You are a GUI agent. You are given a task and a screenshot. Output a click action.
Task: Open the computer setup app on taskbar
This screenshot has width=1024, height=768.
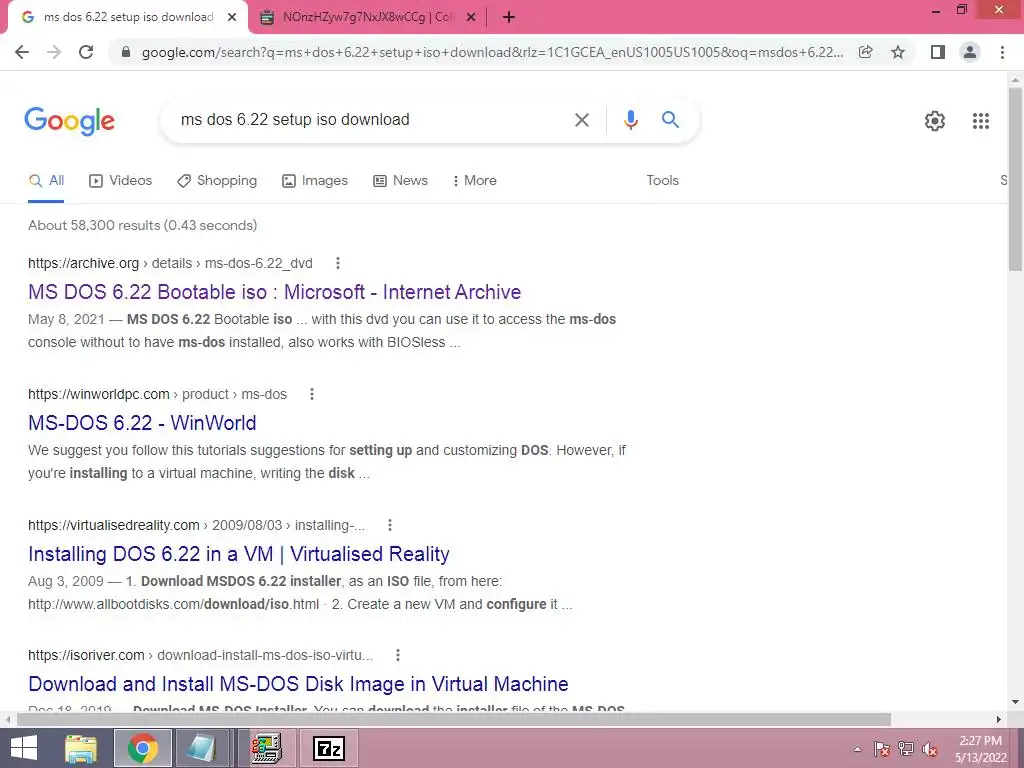(x=266, y=748)
